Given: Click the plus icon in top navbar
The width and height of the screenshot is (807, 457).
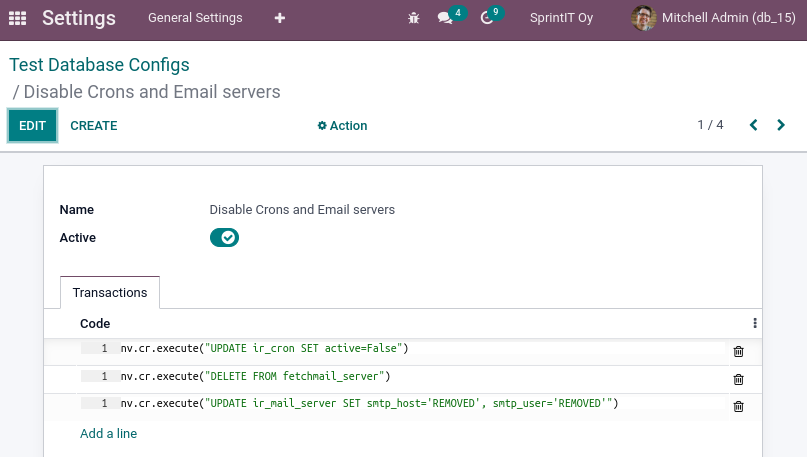Looking at the screenshot, I should pos(279,18).
